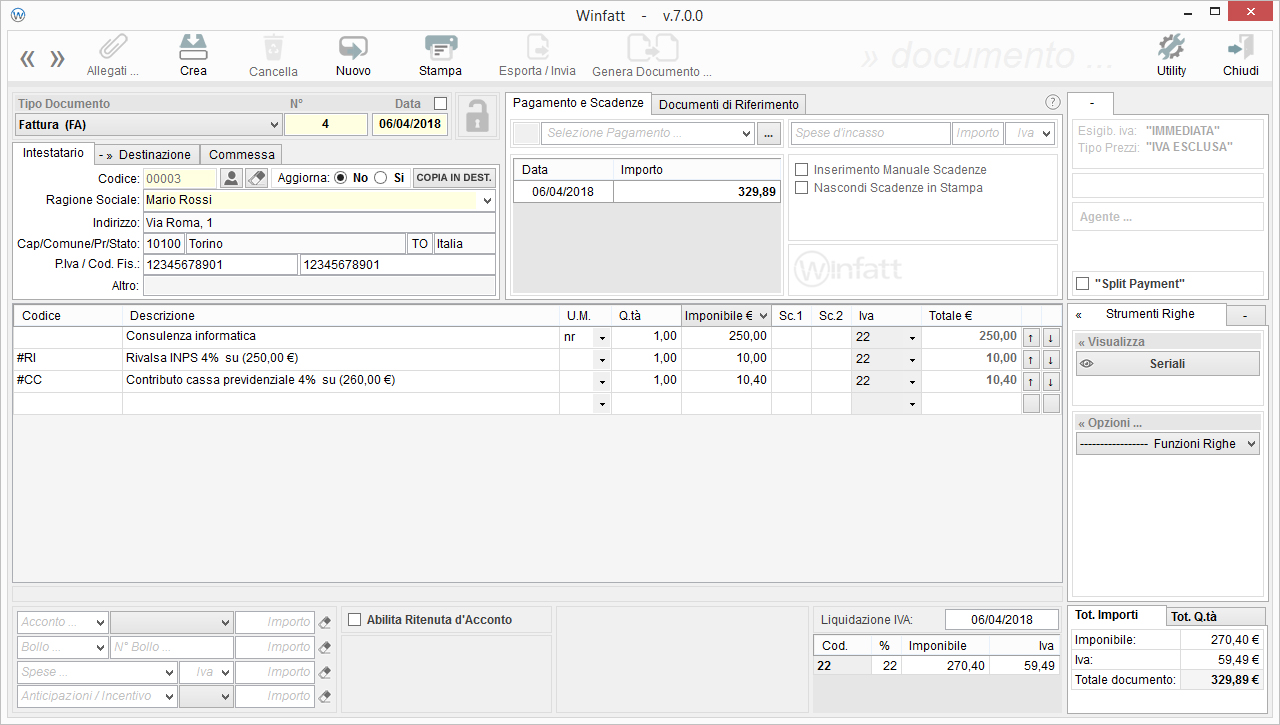Click the Seriali button

(1167, 364)
